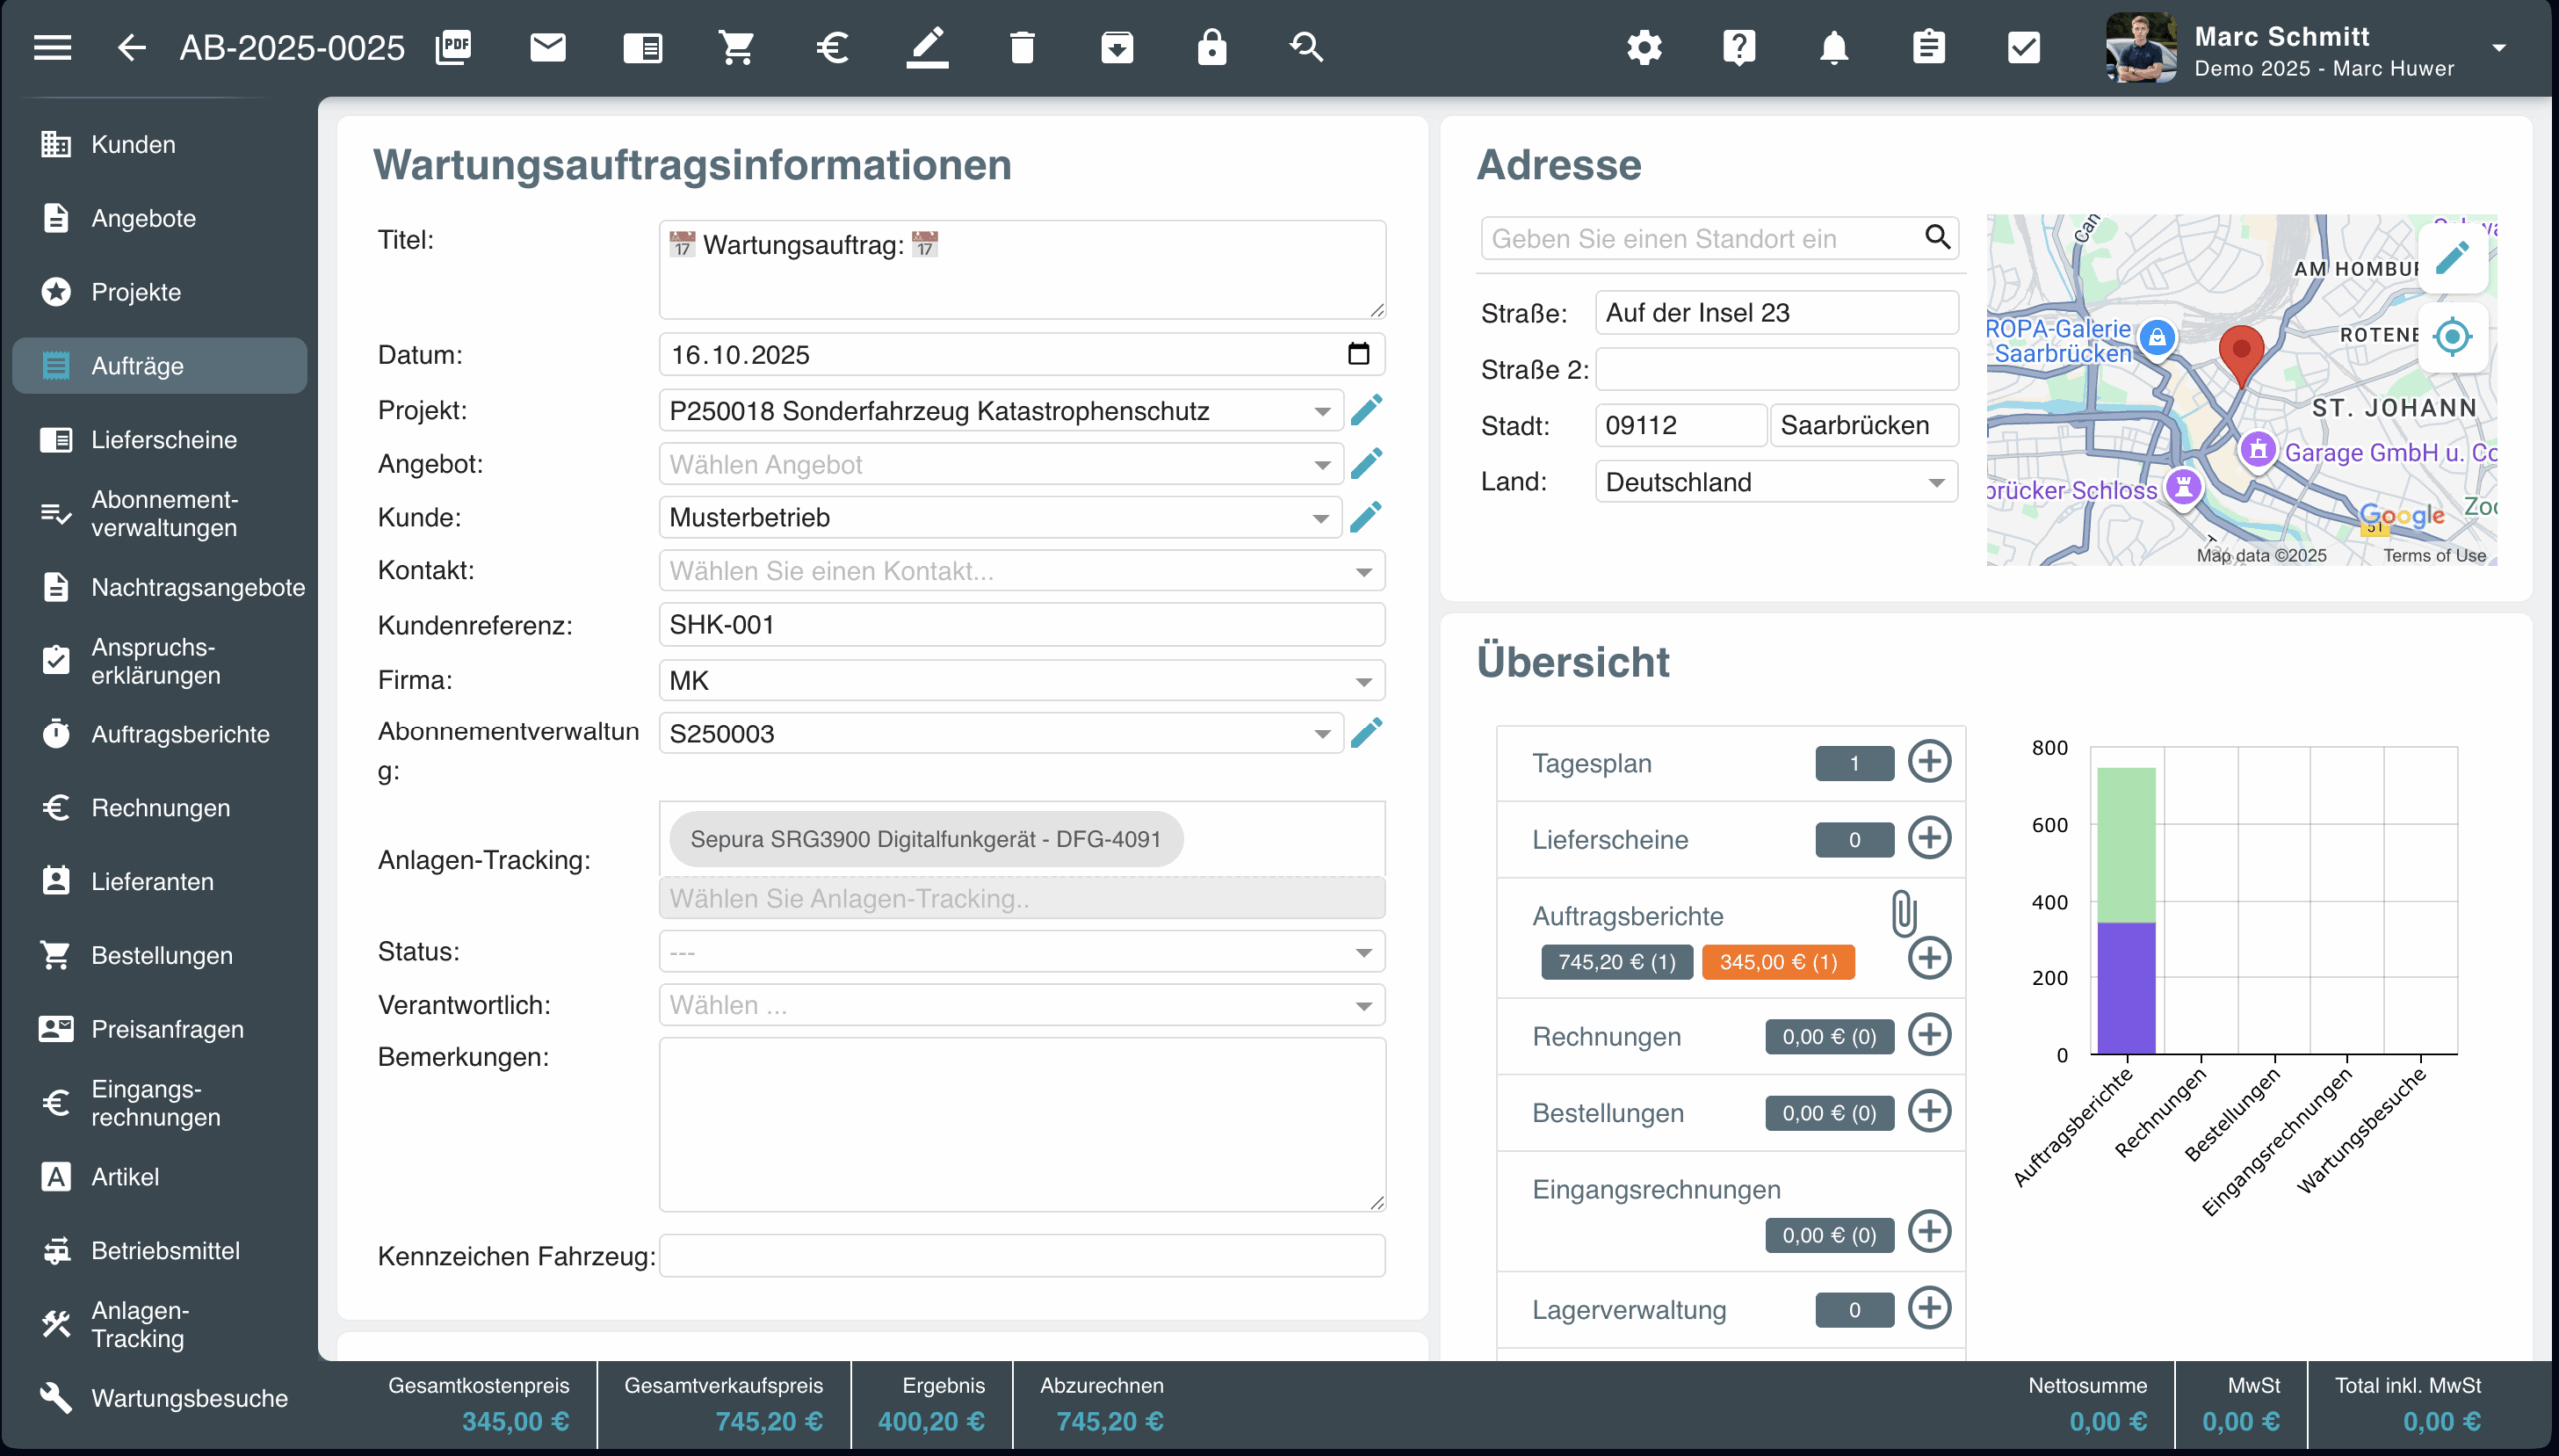Delete order via trash icon
The width and height of the screenshot is (2559, 1456).
point(1021,47)
